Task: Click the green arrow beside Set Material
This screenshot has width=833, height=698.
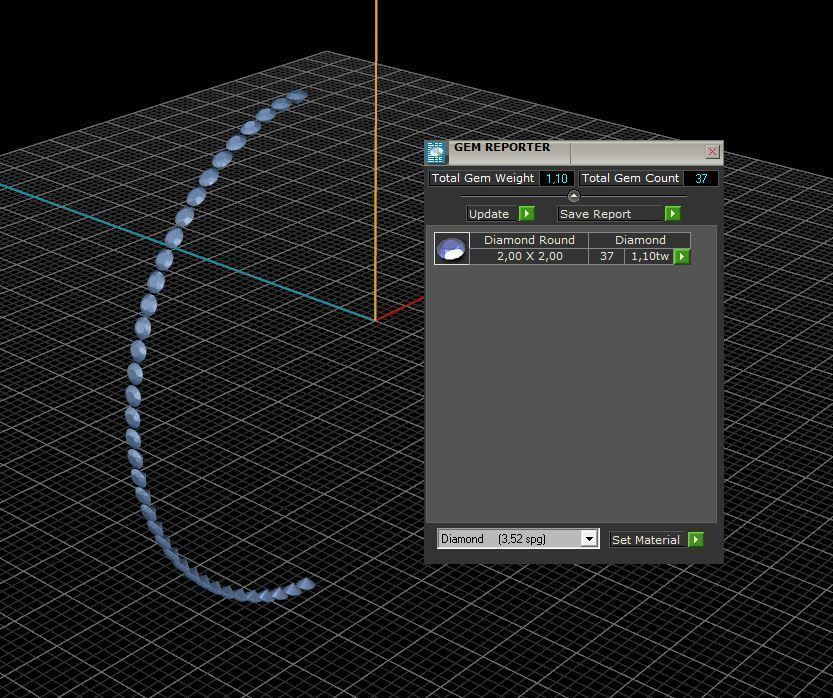Action: 695,540
